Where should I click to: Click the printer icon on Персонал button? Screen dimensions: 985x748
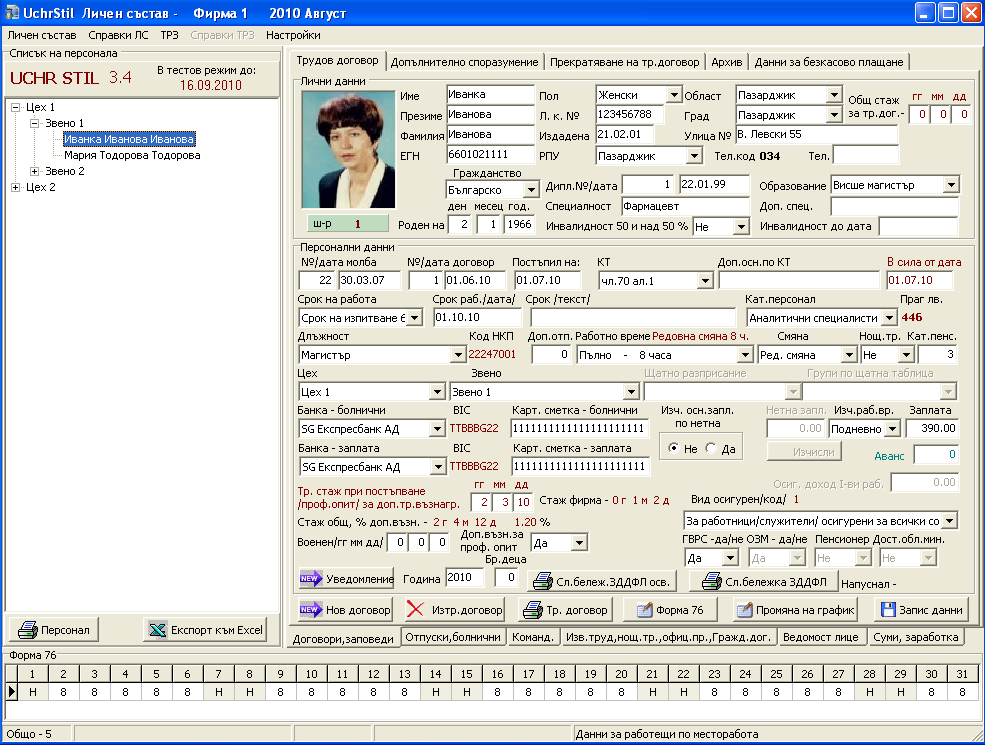point(26,630)
